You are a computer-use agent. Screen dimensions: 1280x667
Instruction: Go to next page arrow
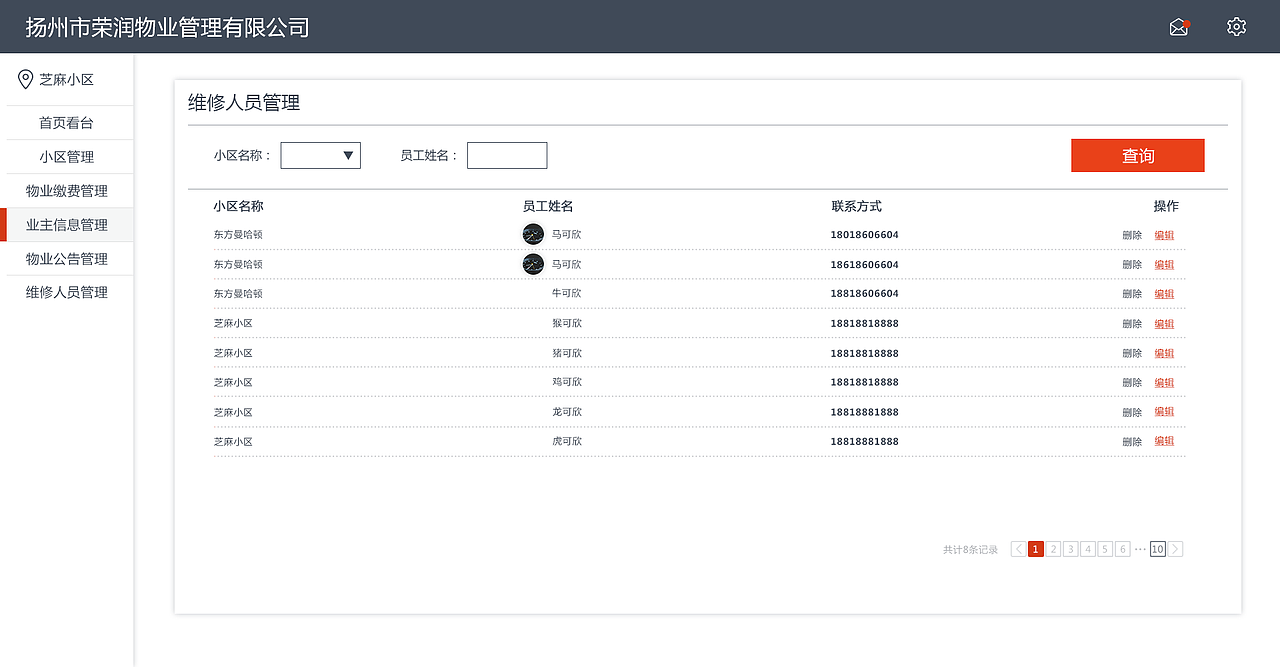1176,549
